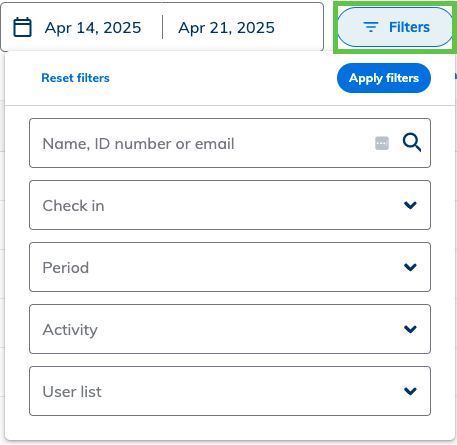The width and height of the screenshot is (457, 445).
Task: Click the divider between the two dates
Action: click(x=162, y=27)
